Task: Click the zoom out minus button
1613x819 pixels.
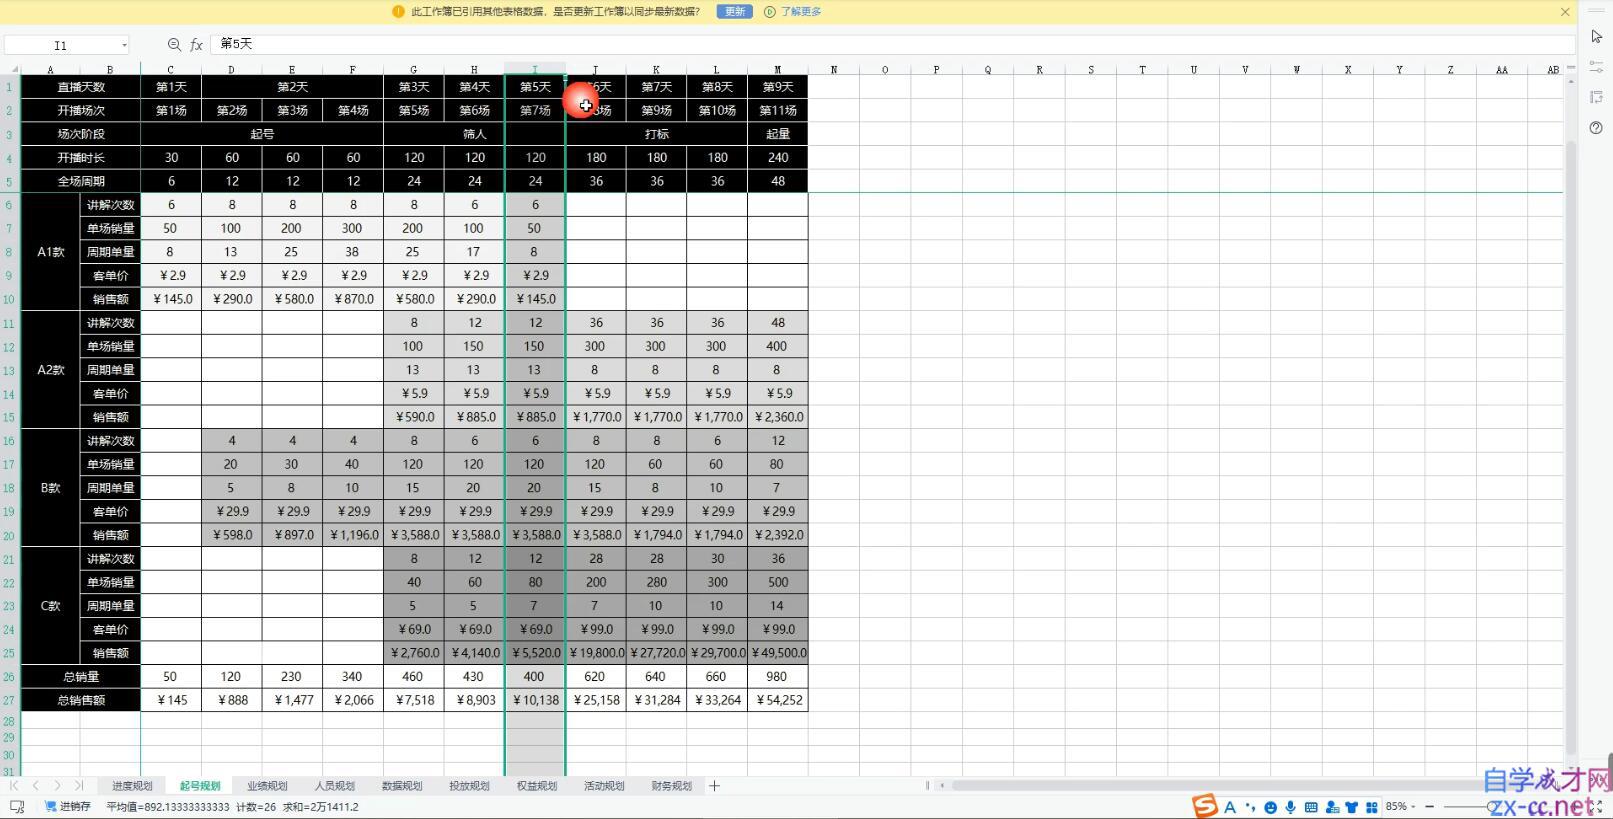Action: [x=1429, y=806]
